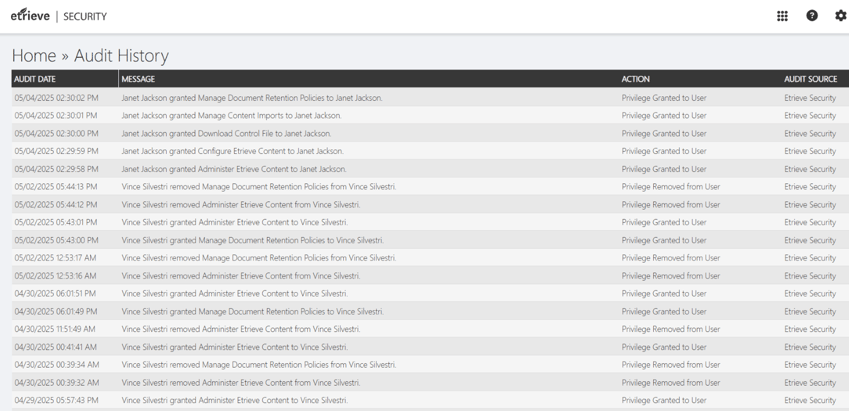Screen dimensions: 849x411
Task: Sort by the Audit Date column header
Action: pyautogui.click(x=35, y=79)
